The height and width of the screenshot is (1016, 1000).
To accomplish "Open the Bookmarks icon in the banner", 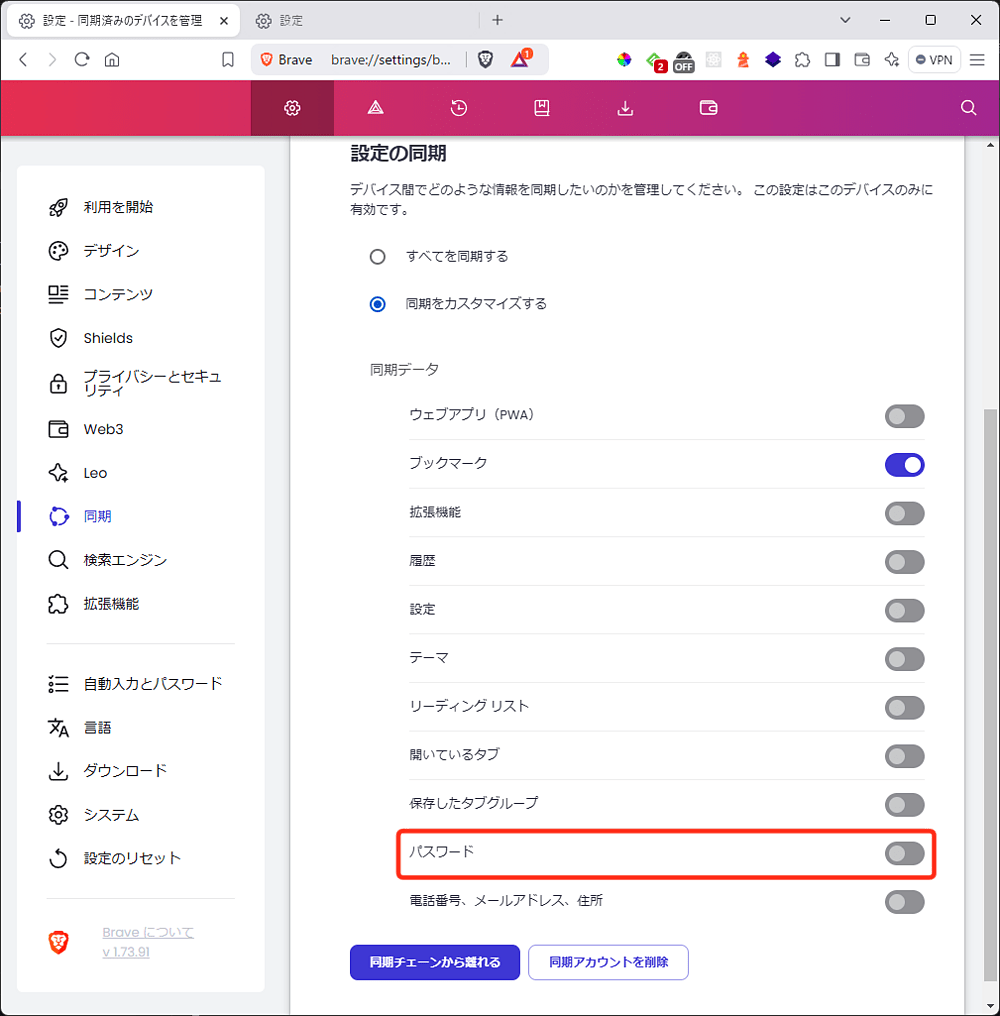I will [541, 108].
